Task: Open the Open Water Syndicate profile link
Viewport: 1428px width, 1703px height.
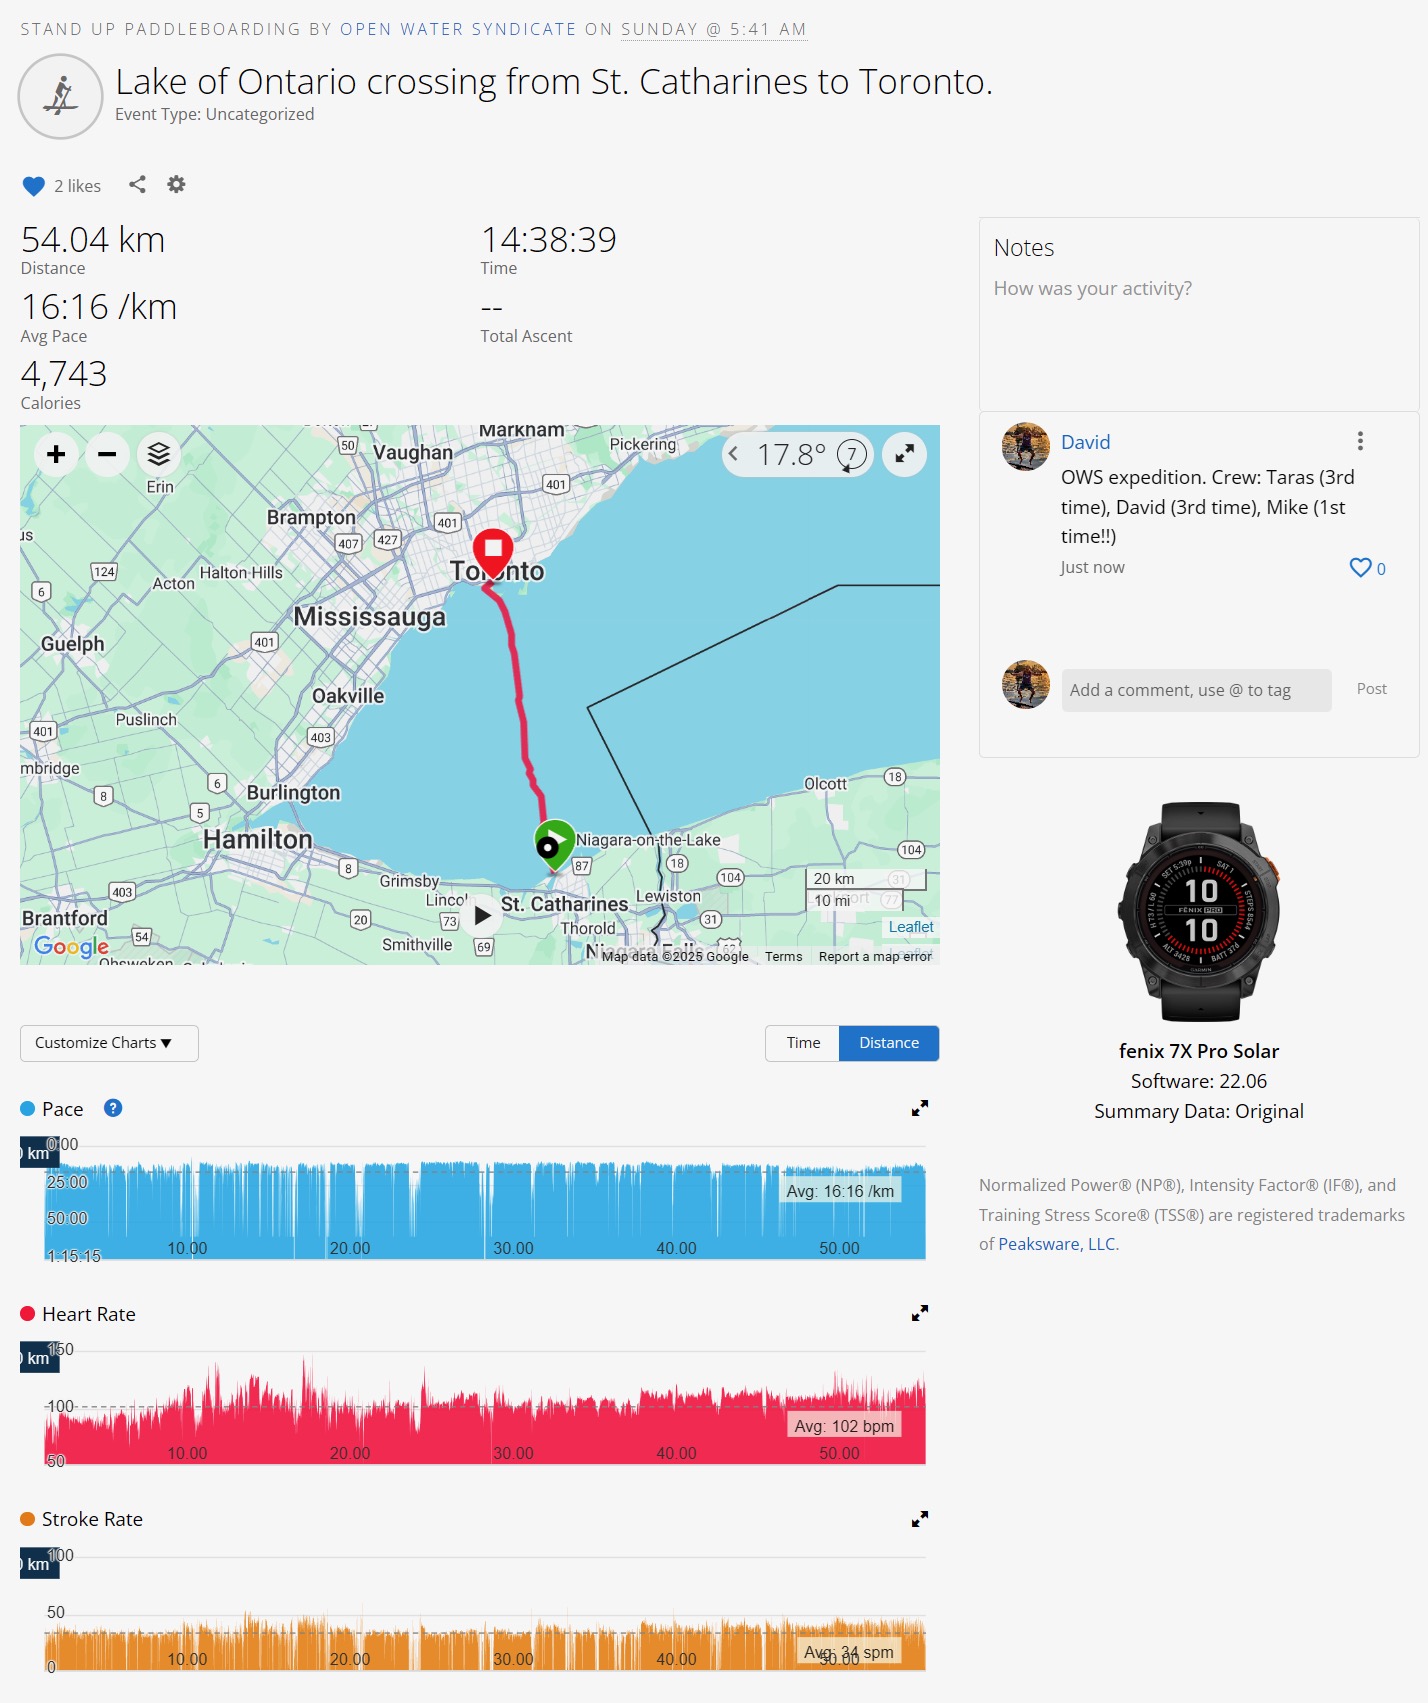Action: tap(458, 29)
